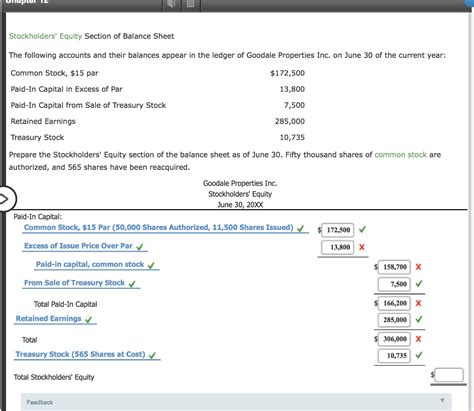
Task: Open the common stock glossary link
Action: click(x=401, y=155)
